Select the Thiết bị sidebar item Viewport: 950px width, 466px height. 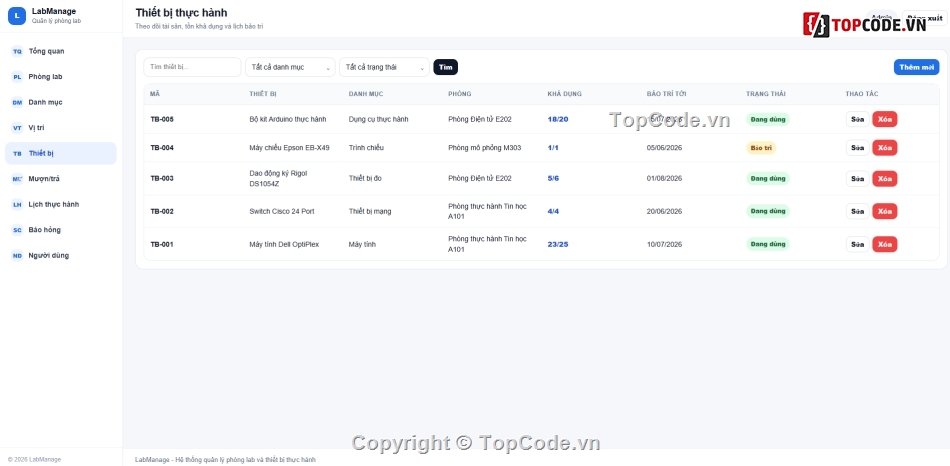coord(61,153)
